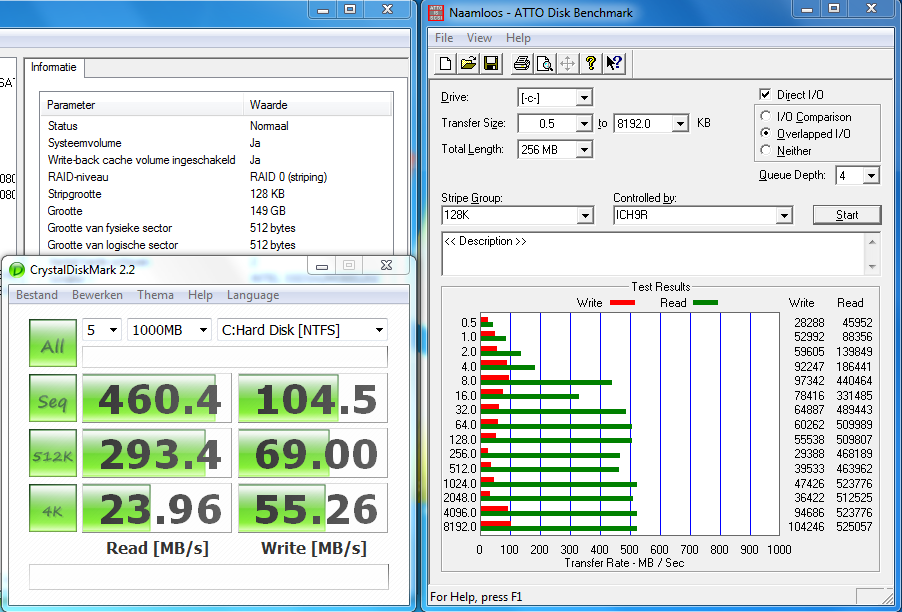Activate the context Help pointer icon
This screenshot has width=902, height=612.
(x=614, y=63)
